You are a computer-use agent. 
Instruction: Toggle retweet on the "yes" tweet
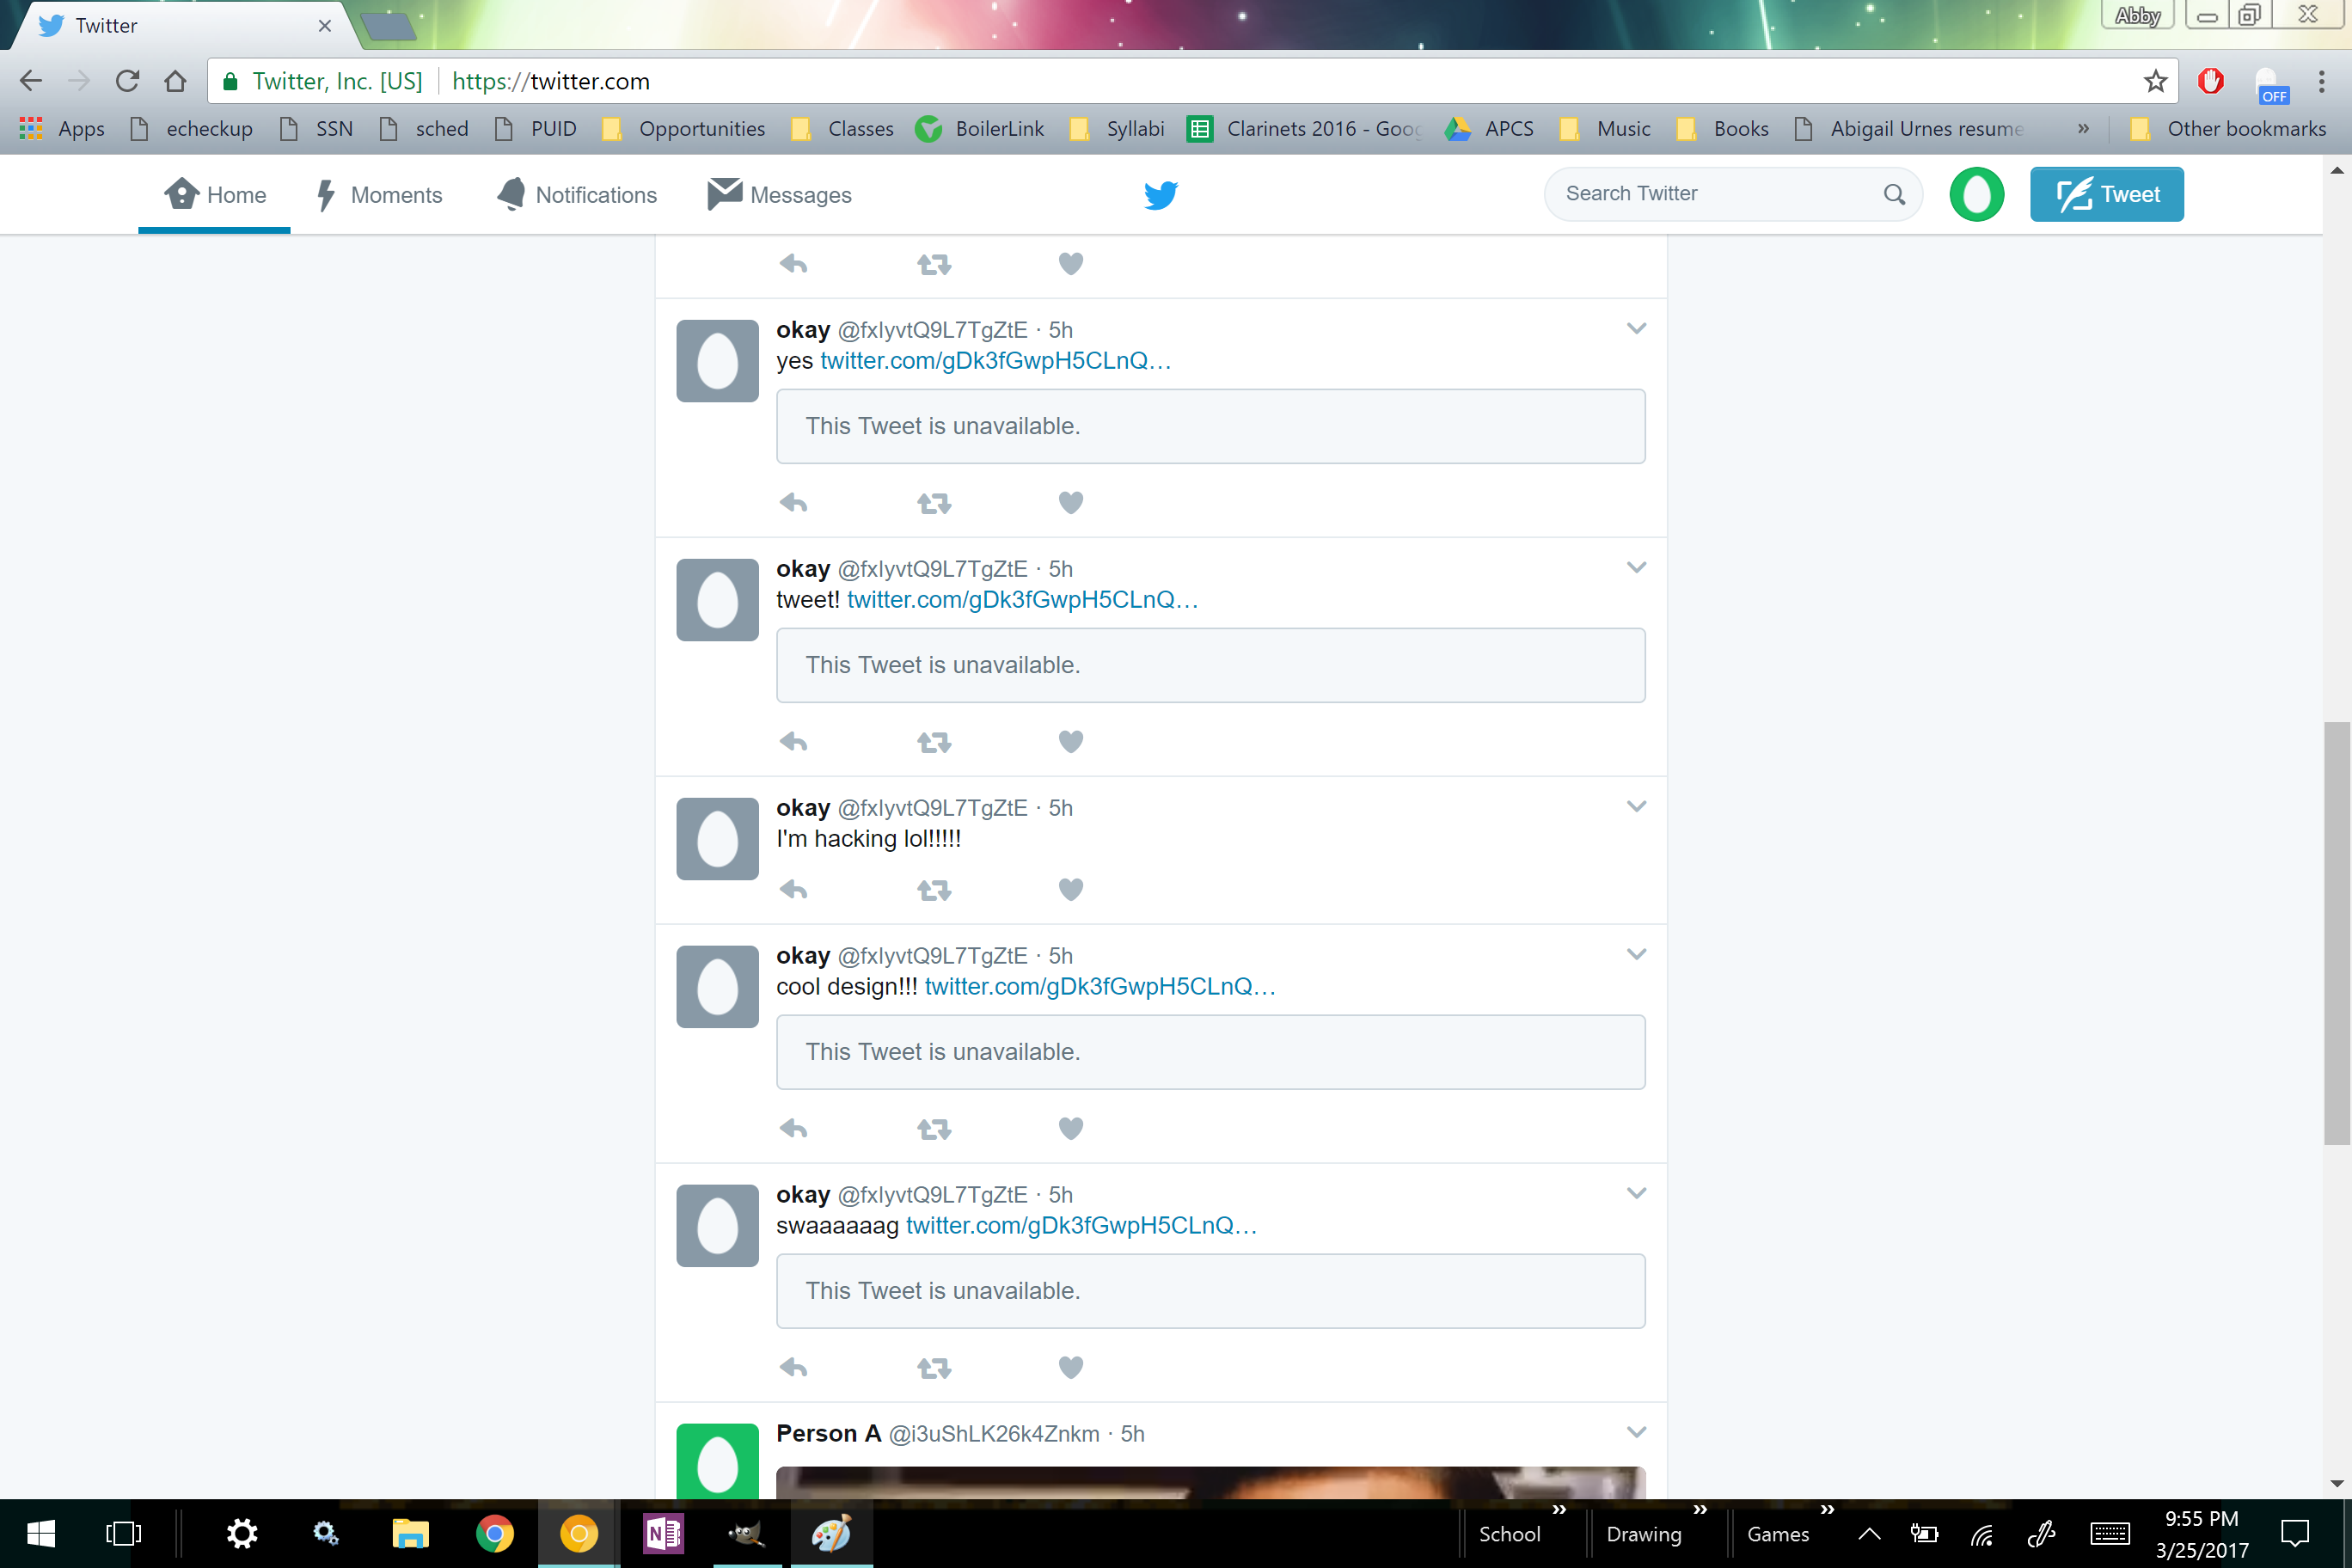coord(934,503)
